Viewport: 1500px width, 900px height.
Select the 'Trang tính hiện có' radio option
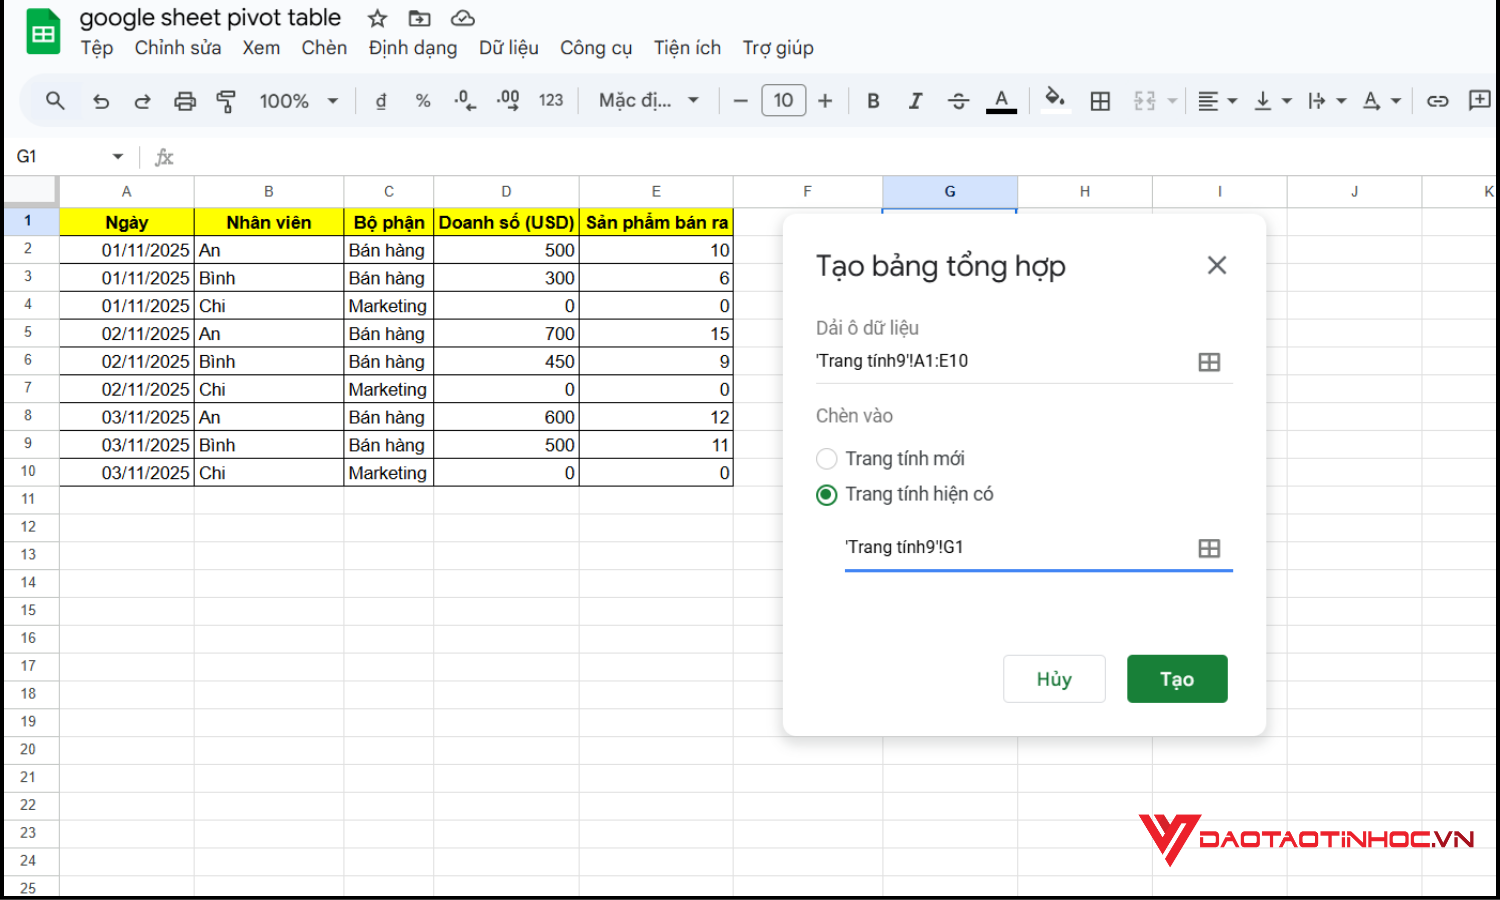click(x=826, y=494)
